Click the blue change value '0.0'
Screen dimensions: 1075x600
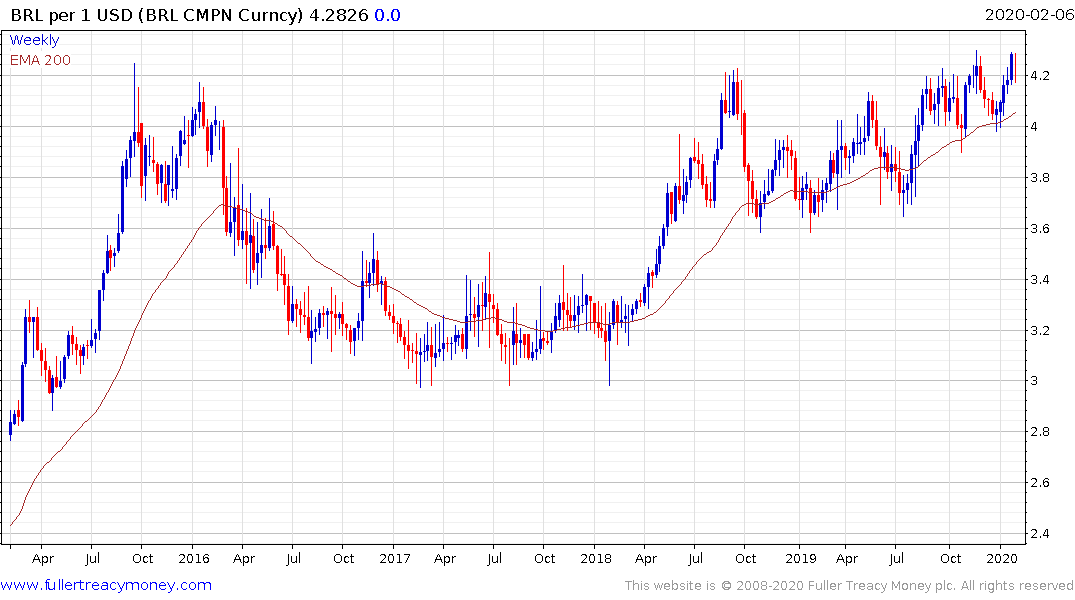tap(387, 15)
